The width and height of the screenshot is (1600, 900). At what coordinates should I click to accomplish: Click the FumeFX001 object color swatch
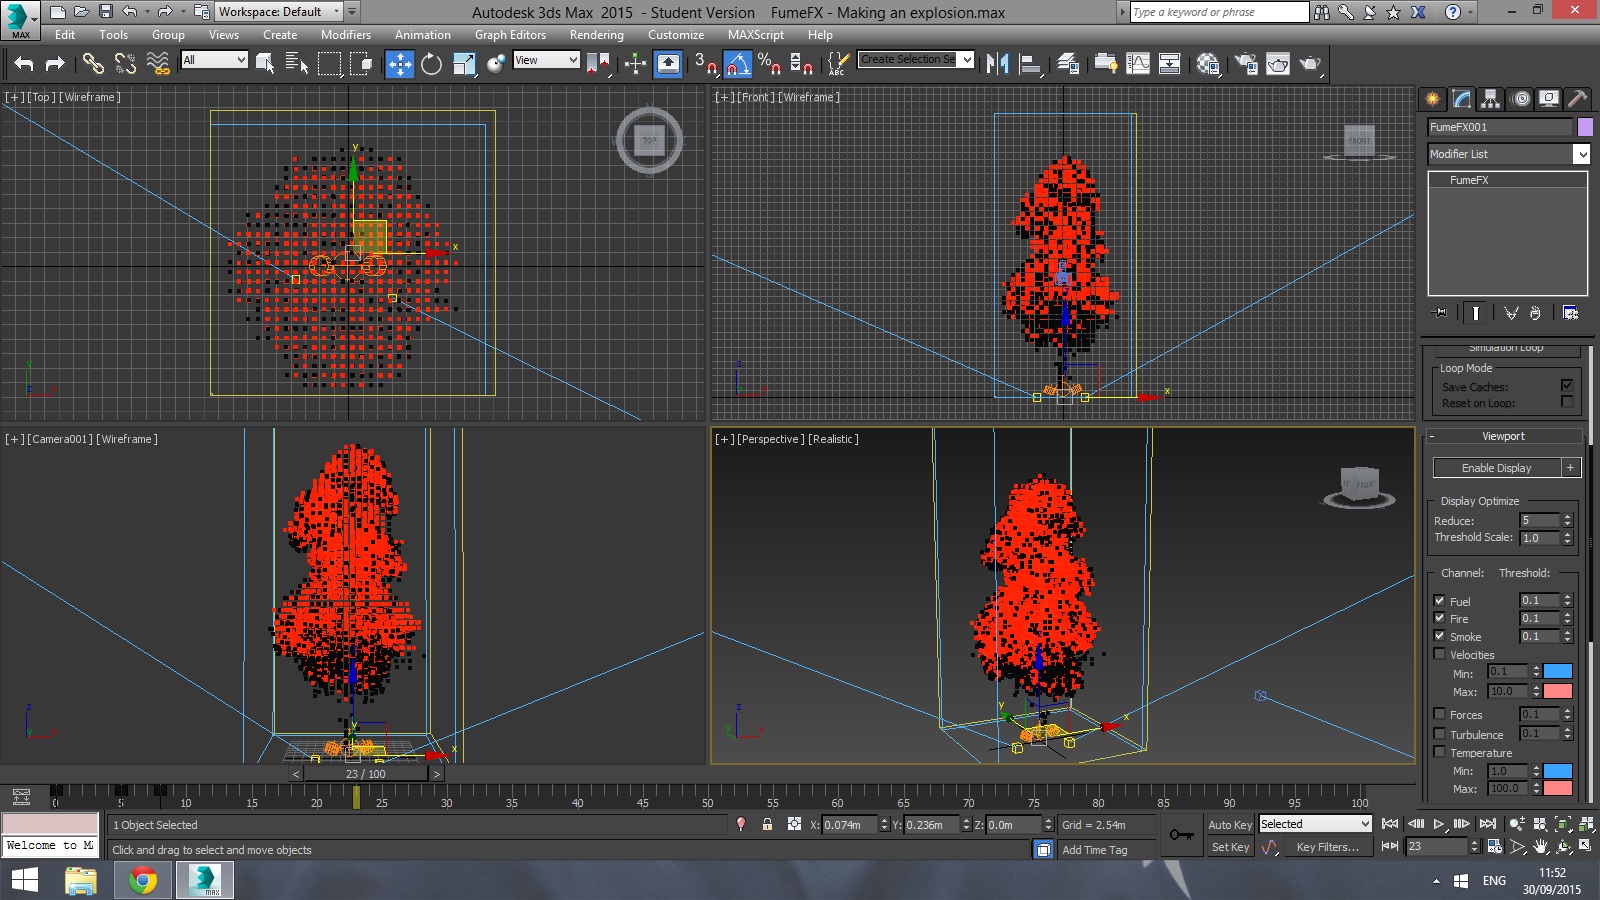[x=1585, y=127]
